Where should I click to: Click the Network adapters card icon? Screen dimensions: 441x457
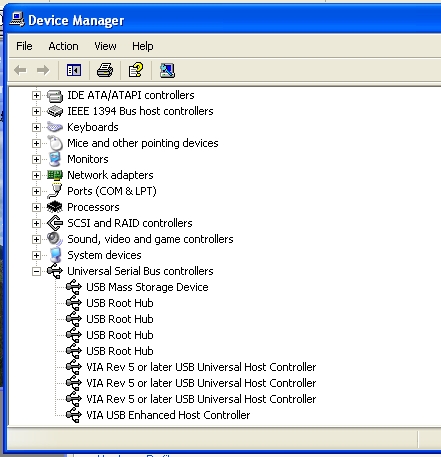(x=55, y=175)
